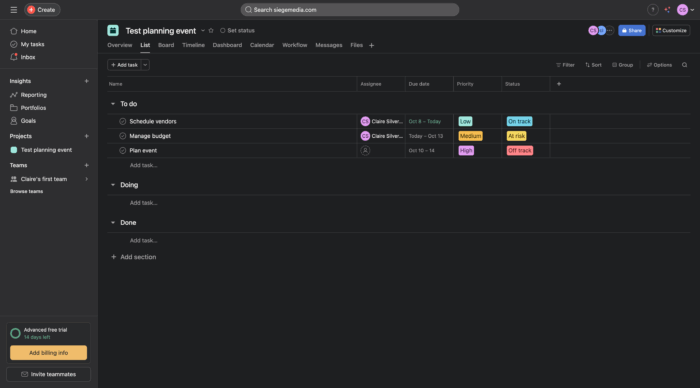Screen dimensions: 700x388
Task: Mark Schedule vendors task complete
Action: click(x=122, y=121)
